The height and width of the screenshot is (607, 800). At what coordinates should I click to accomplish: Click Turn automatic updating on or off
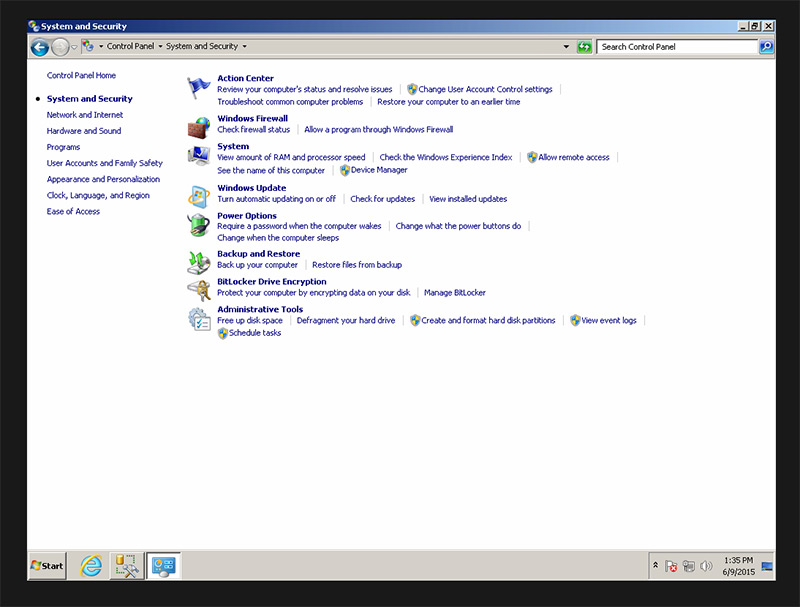point(277,199)
